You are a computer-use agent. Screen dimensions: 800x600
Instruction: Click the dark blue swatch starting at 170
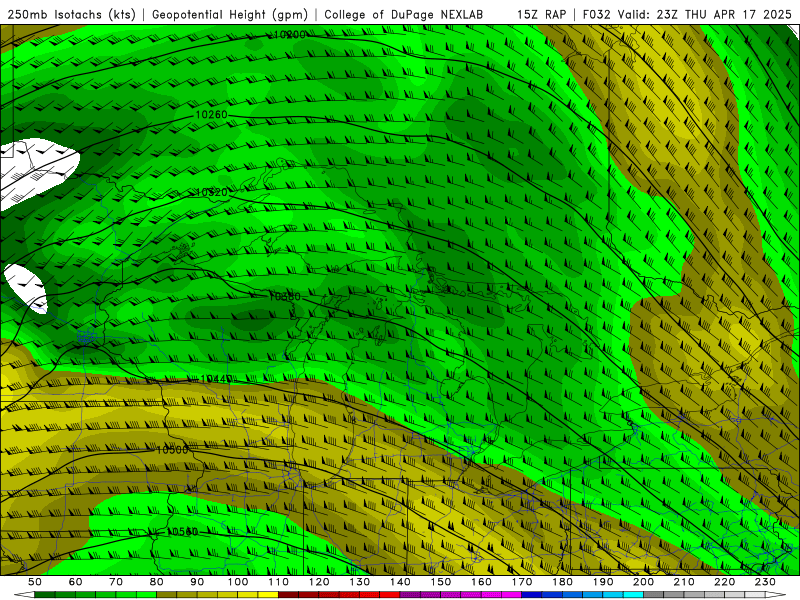tap(532, 595)
